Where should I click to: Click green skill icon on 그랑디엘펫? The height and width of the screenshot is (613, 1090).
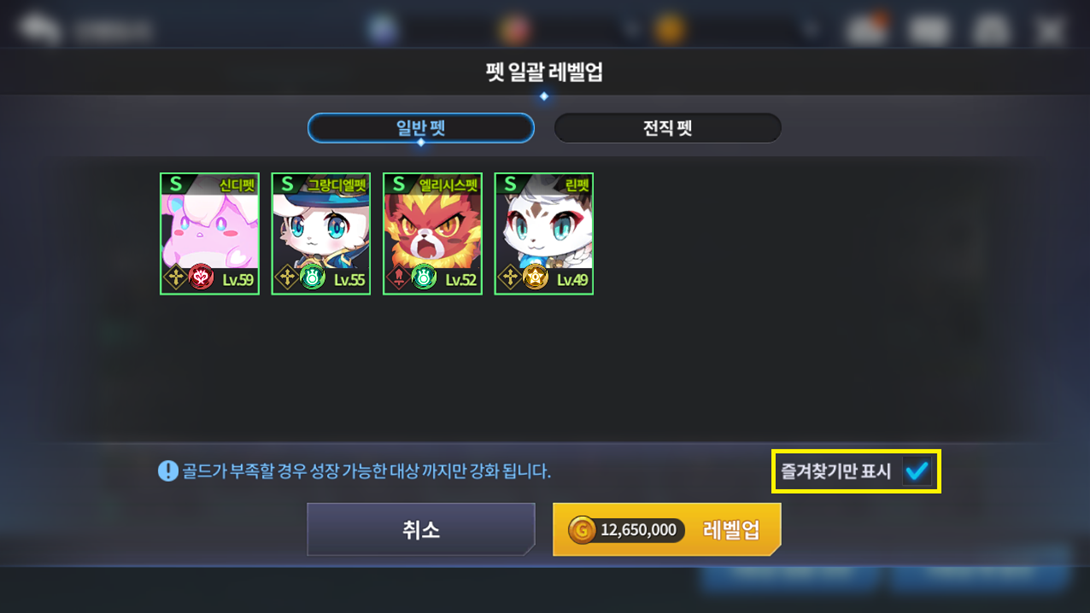[313, 277]
